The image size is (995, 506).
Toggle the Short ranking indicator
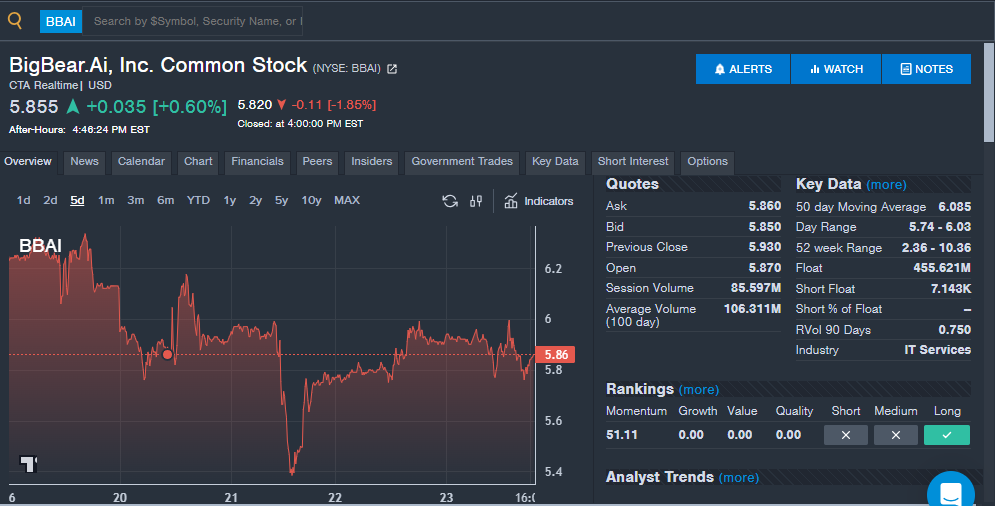[846, 435]
